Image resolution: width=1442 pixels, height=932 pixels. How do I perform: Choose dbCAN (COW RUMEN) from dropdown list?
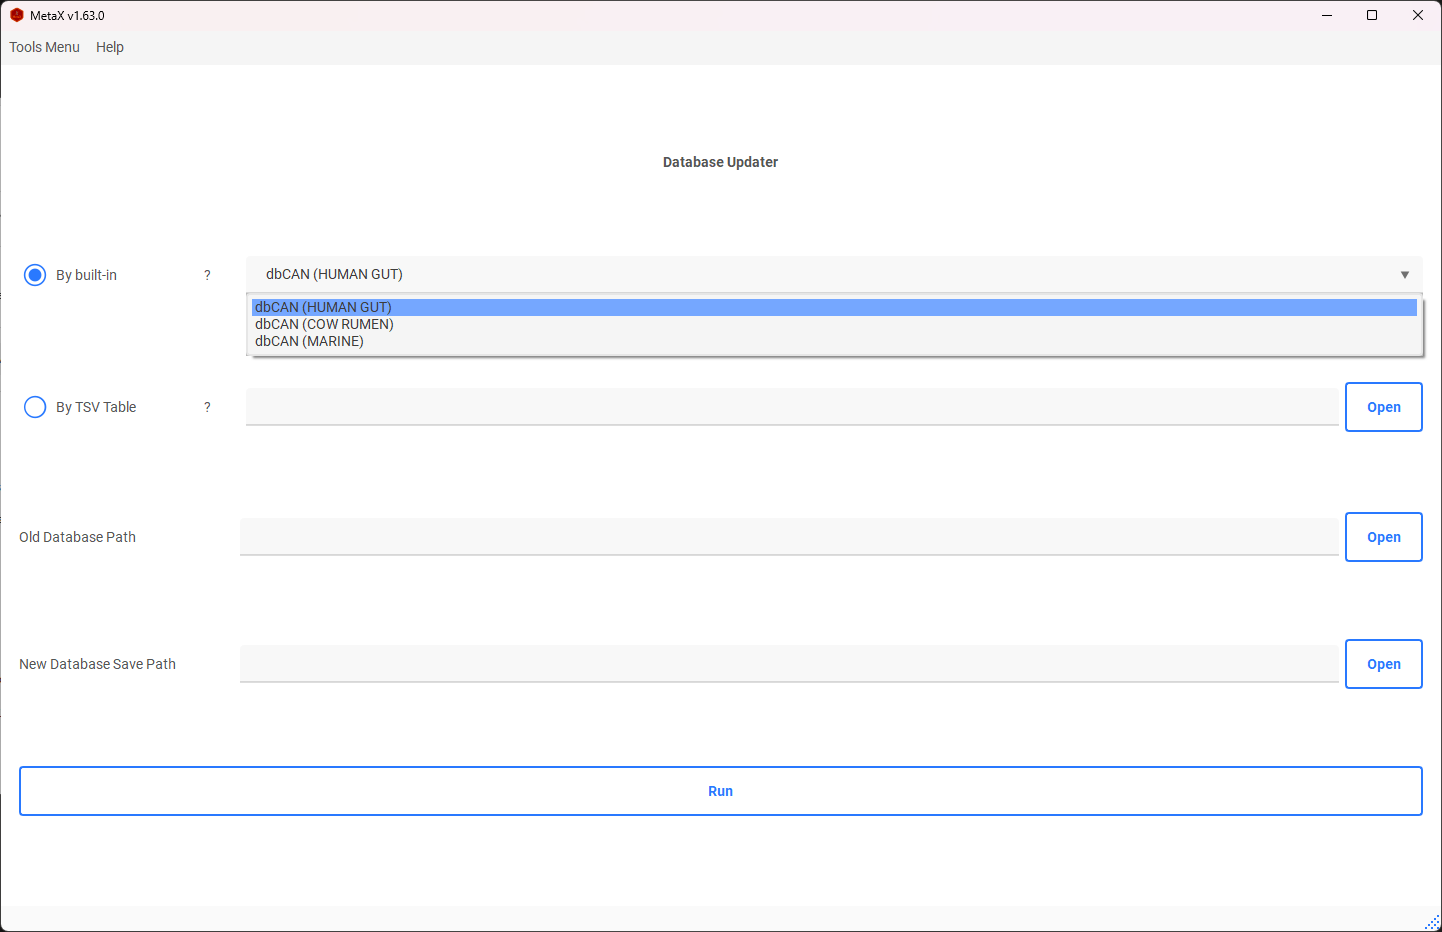pos(834,324)
